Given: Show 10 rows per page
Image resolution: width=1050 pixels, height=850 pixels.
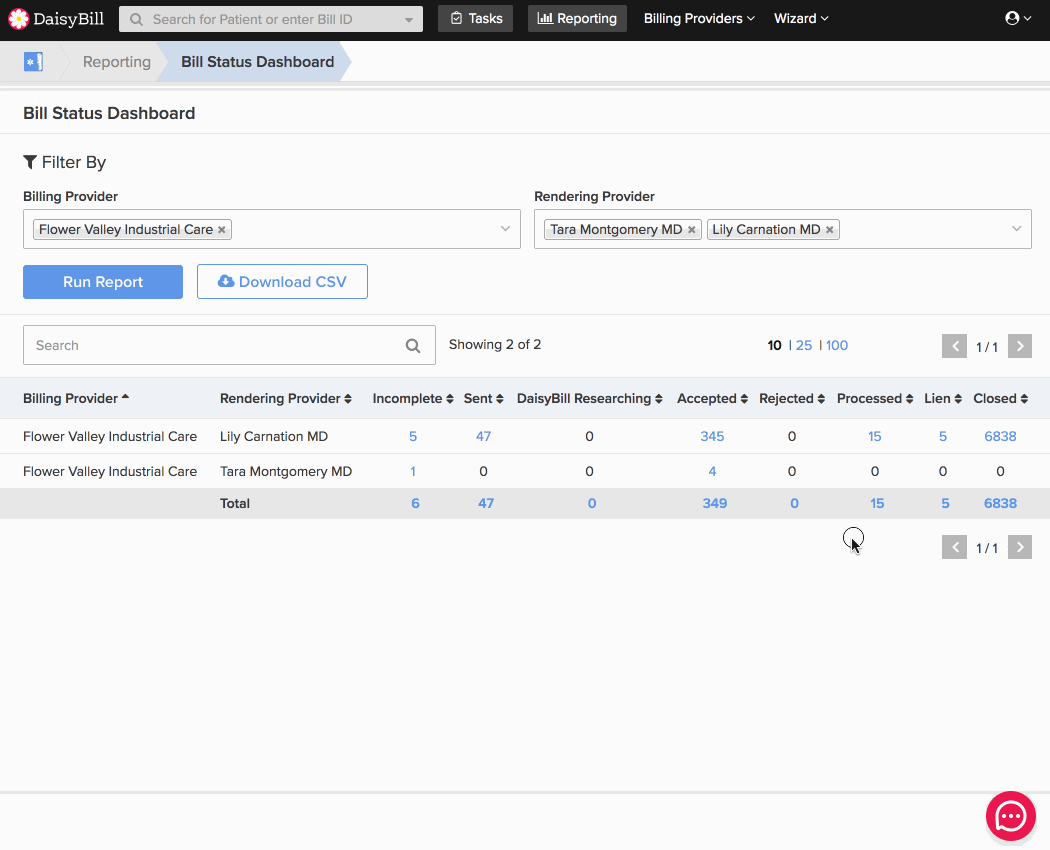Looking at the screenshot, I should (x=774, y=346).
